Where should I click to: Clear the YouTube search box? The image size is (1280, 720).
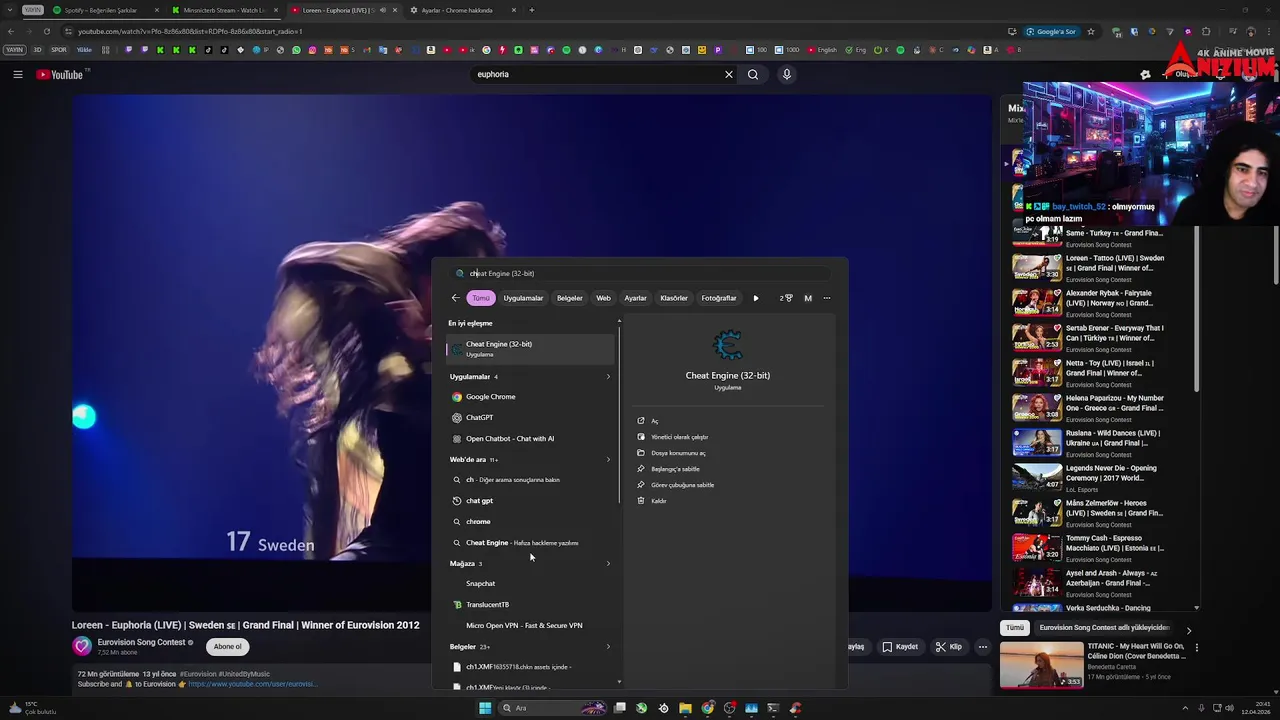[728, 74]
